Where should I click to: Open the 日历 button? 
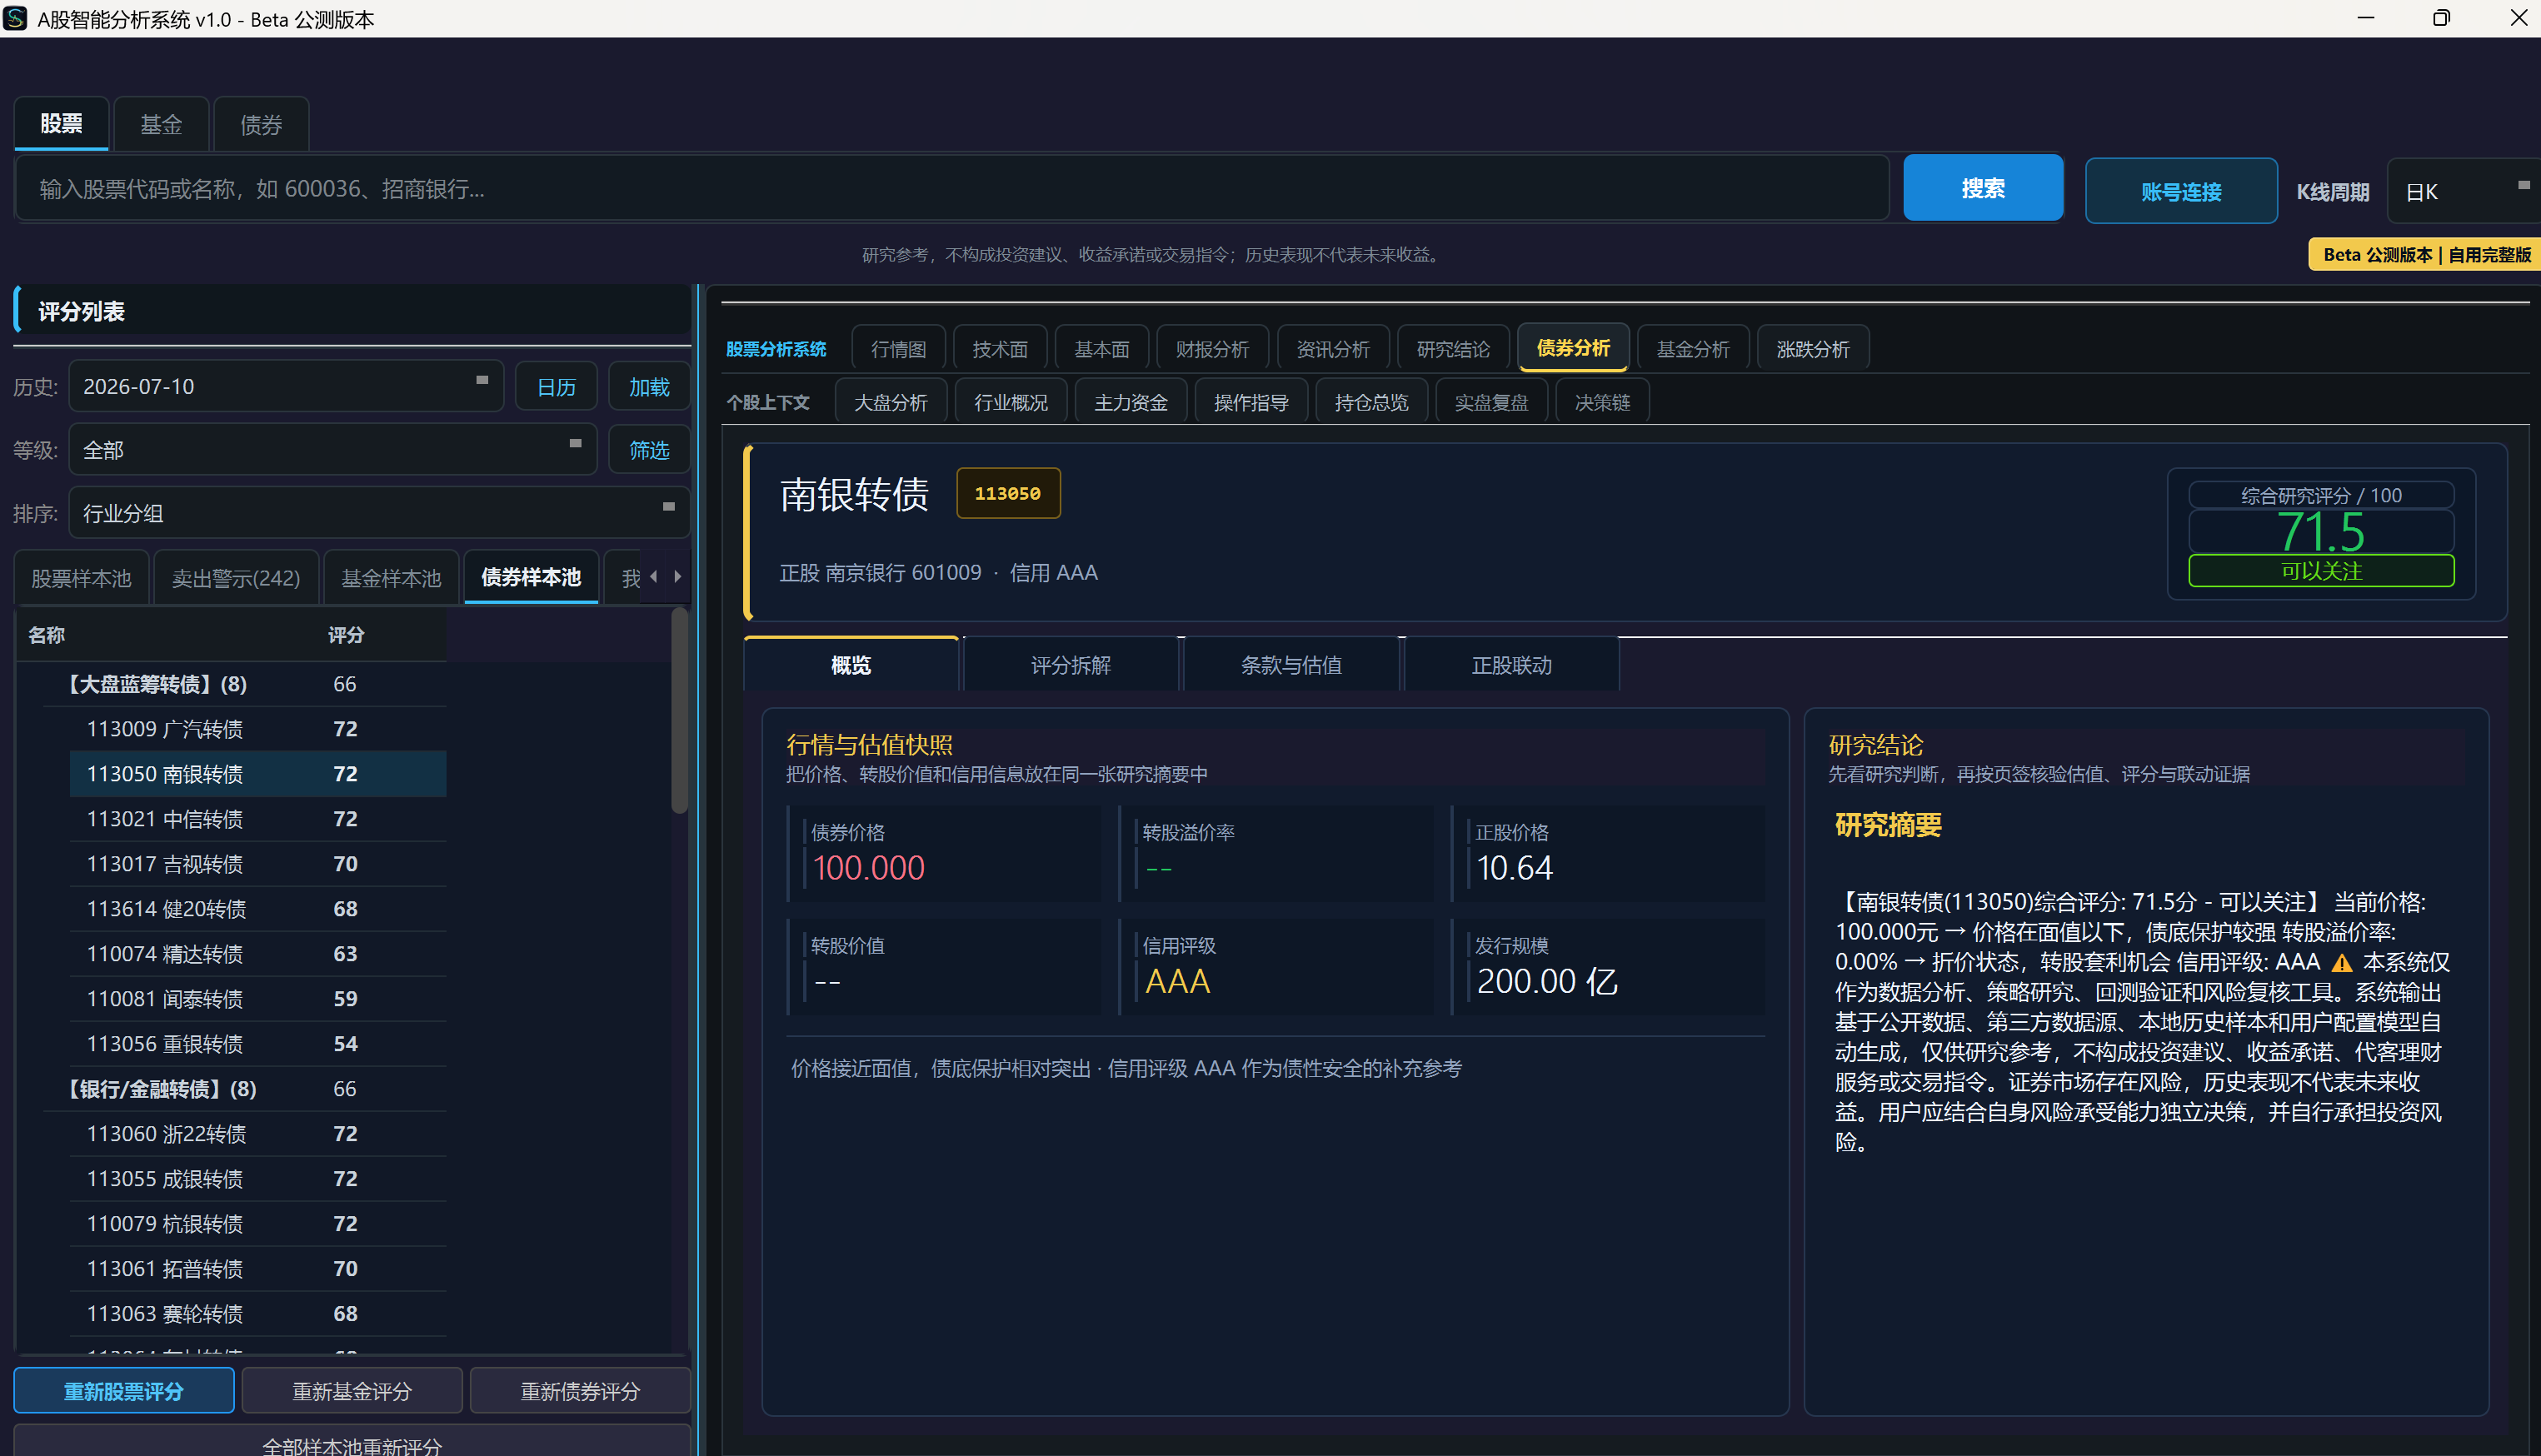[556, 386]
